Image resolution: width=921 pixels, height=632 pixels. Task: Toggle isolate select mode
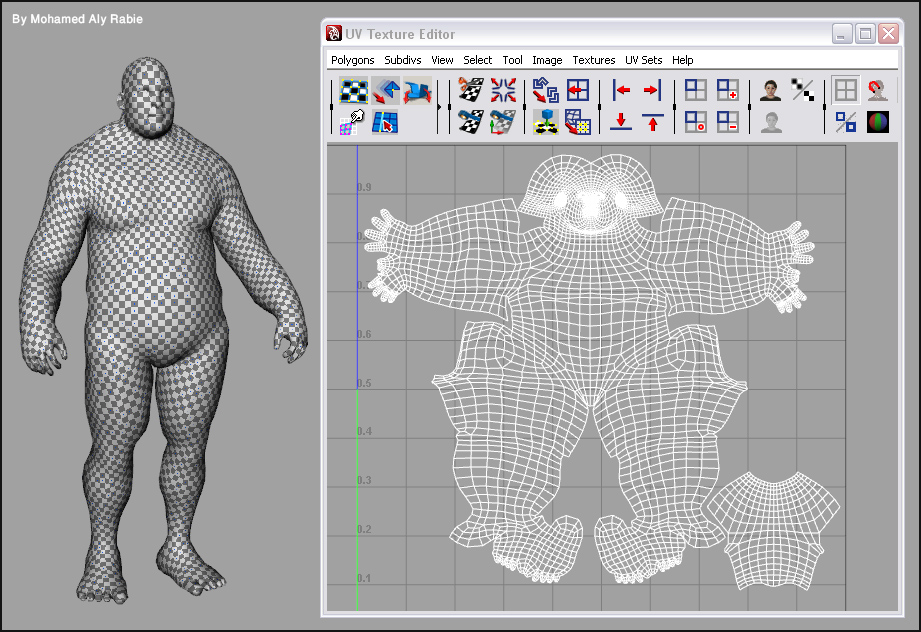pyautogui.click(x=696, y=90)
